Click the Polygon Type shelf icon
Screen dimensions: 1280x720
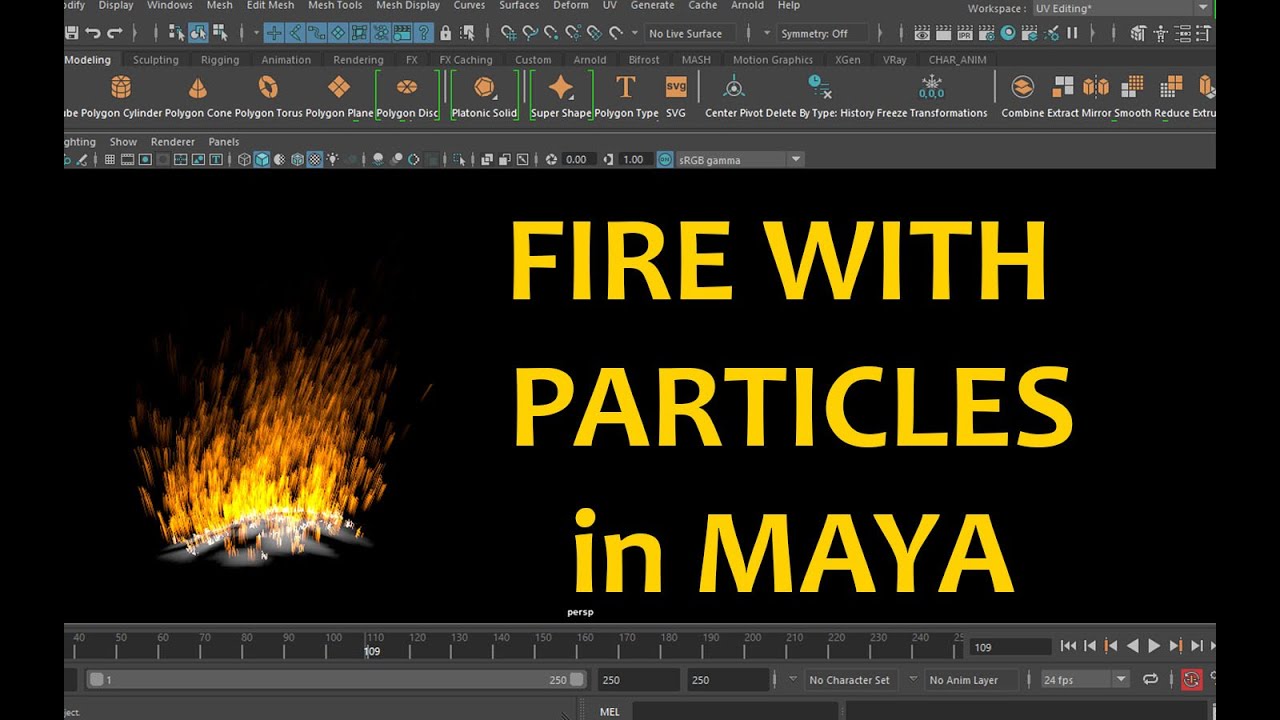click(626, 87)
